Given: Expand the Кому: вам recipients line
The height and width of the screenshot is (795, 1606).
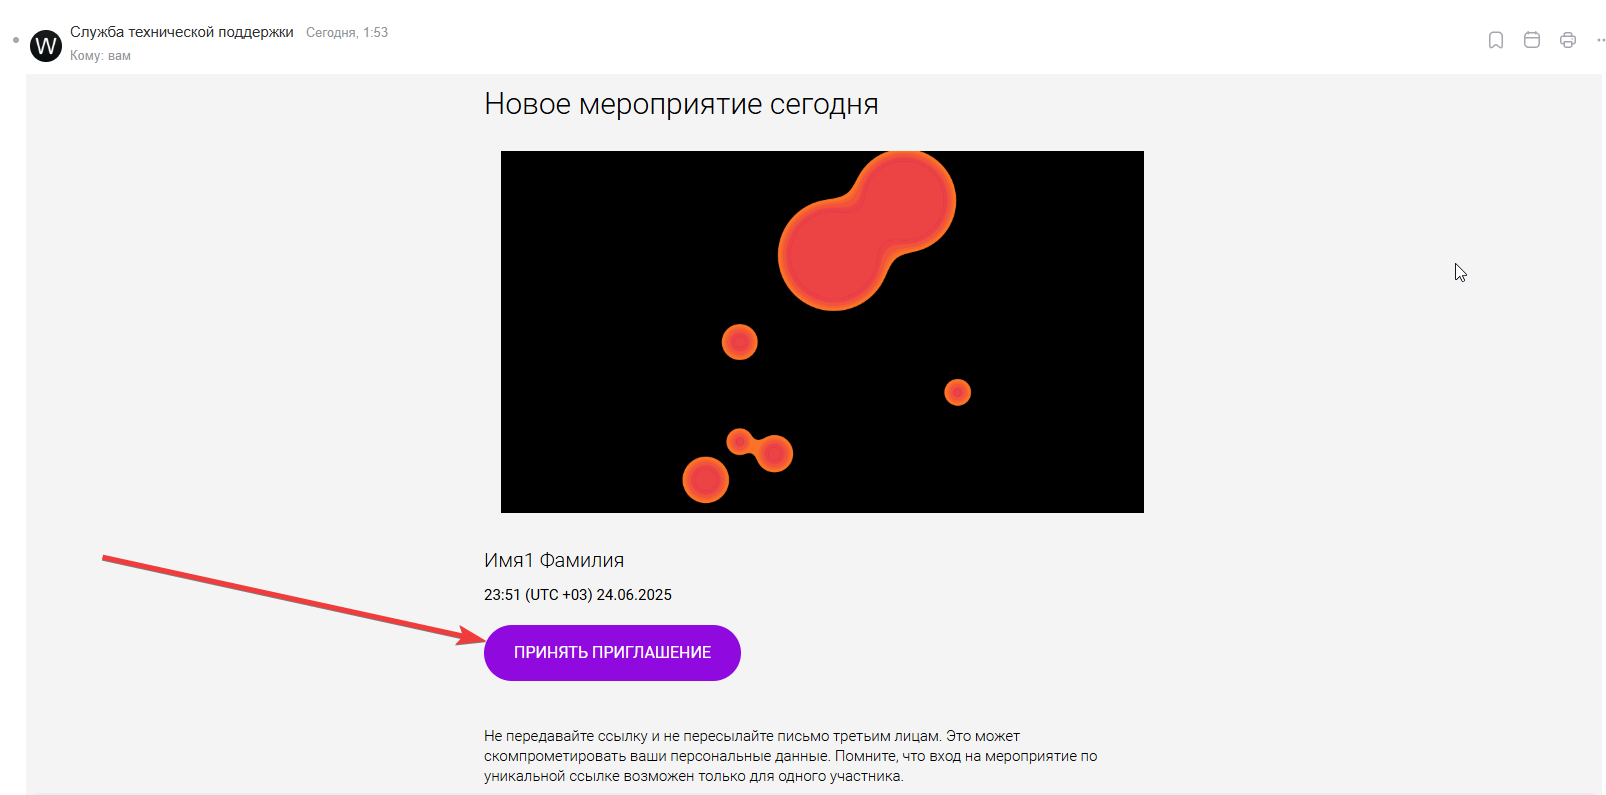Looking at the screenshot, I should (100, 56).
